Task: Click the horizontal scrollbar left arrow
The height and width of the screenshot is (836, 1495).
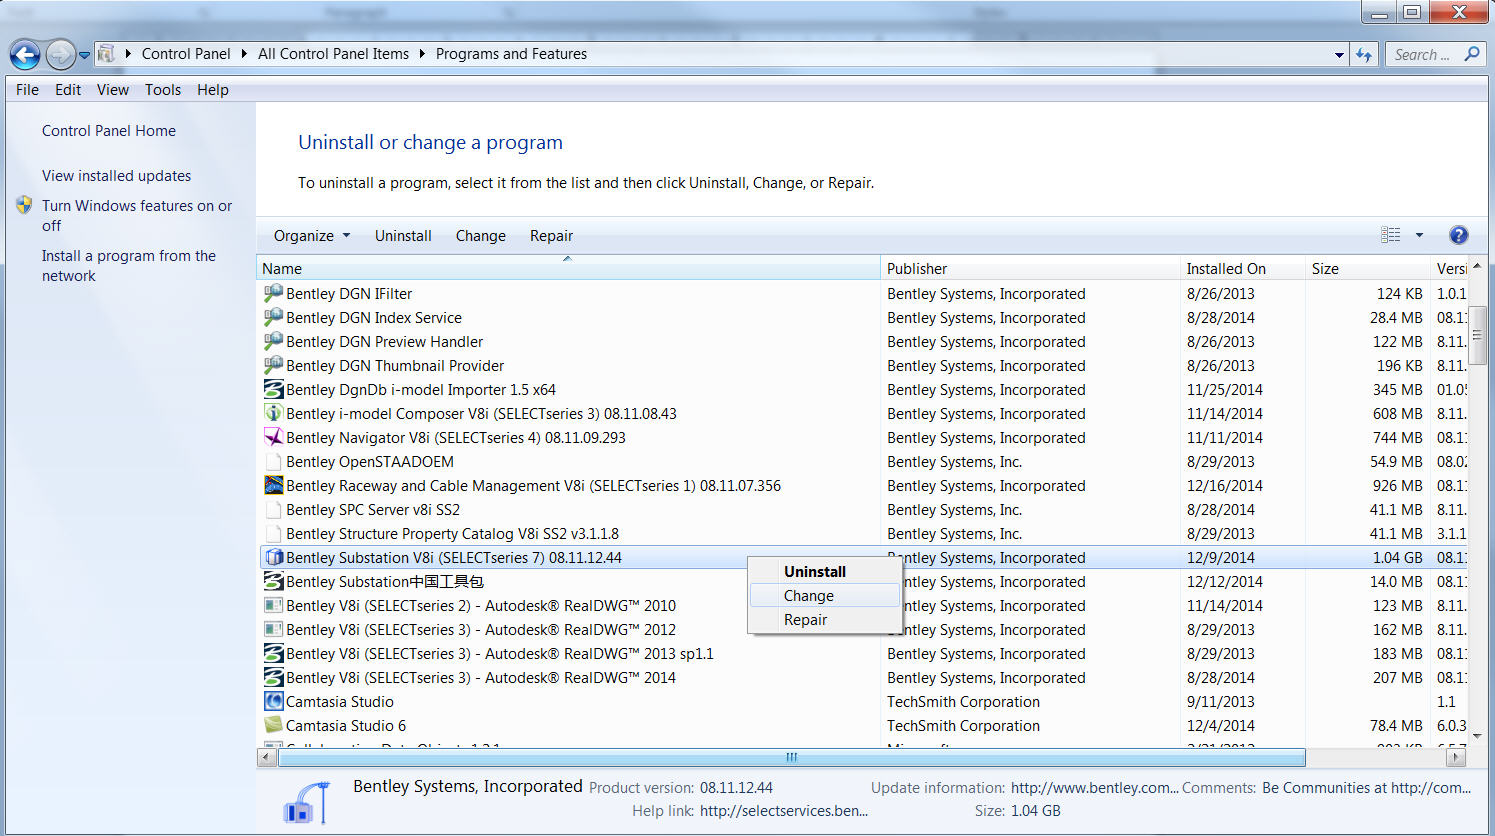Action: click(267, 757)
